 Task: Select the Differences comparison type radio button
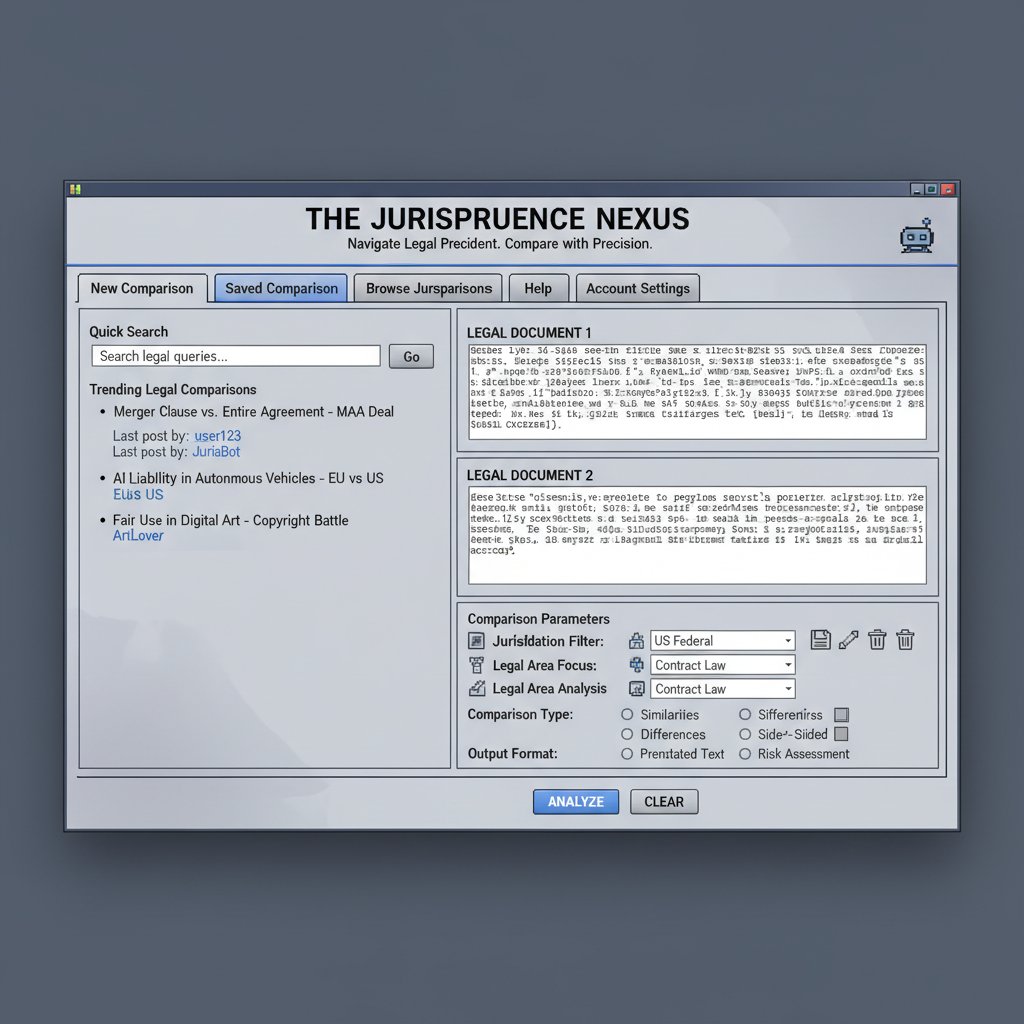(x=628, y=734)
